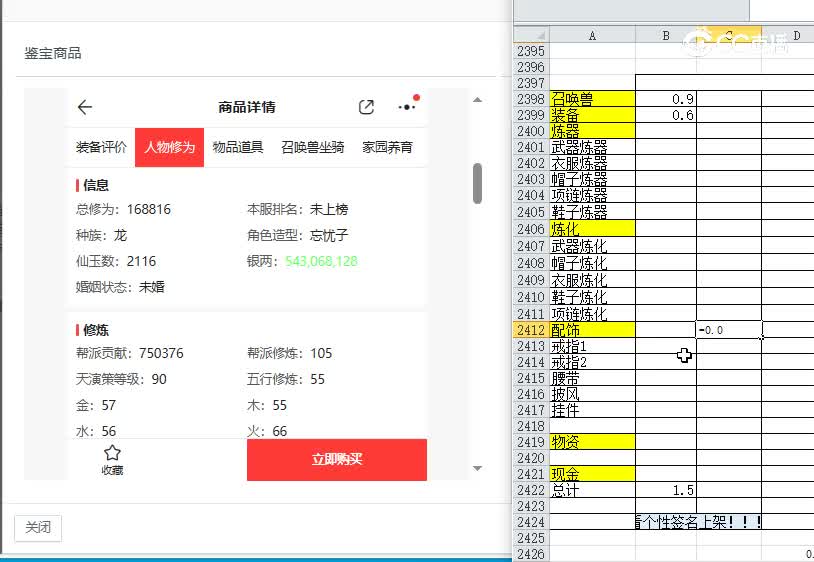Click the cell showing -0.0
This screenshot has height=562, width=814.
click(x=729, y=330)
